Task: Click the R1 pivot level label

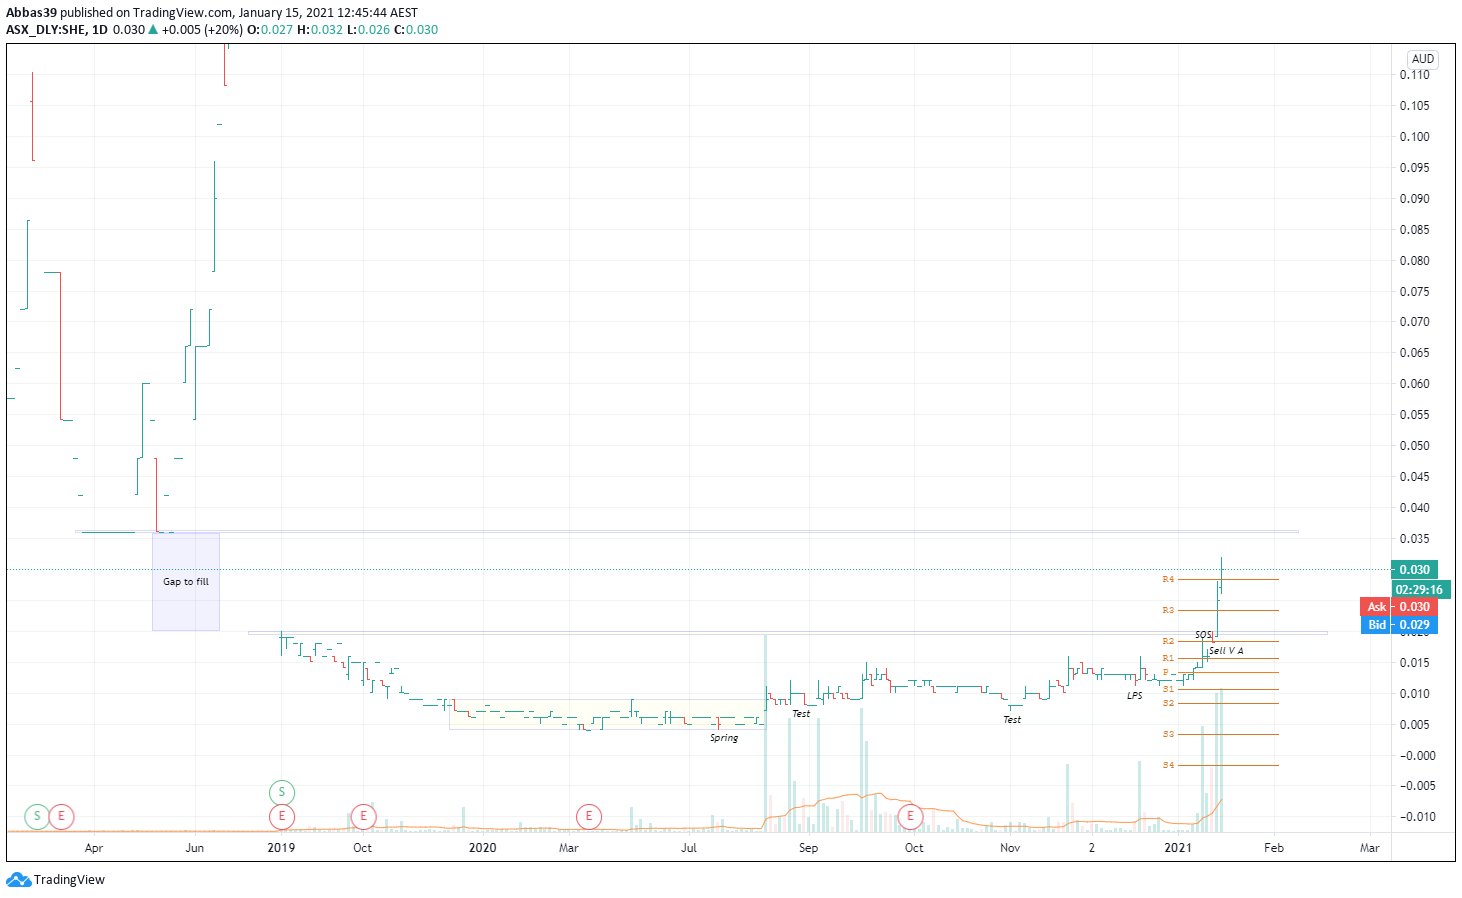Action: (x=1168, y=659)
